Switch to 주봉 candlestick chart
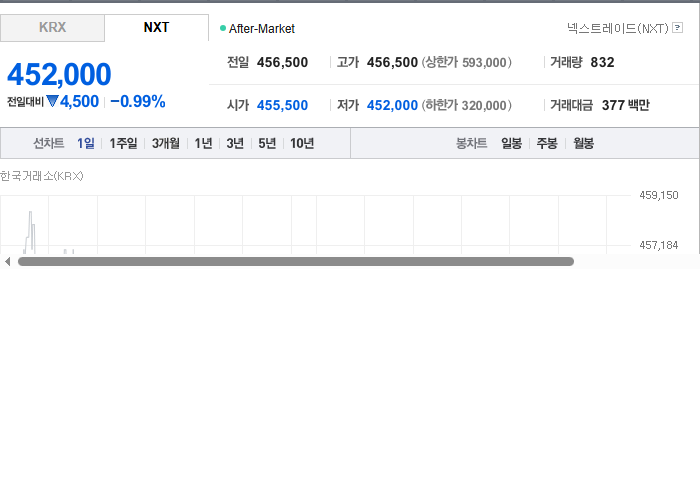The height and width of the screenshot is (490, 700). point(547,143)
